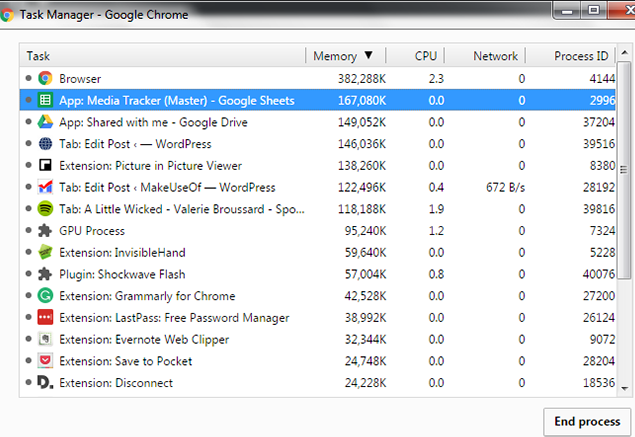
Task: Select App: Media Tracker (Master) - Google Sheets
Action: pos(318,100)
